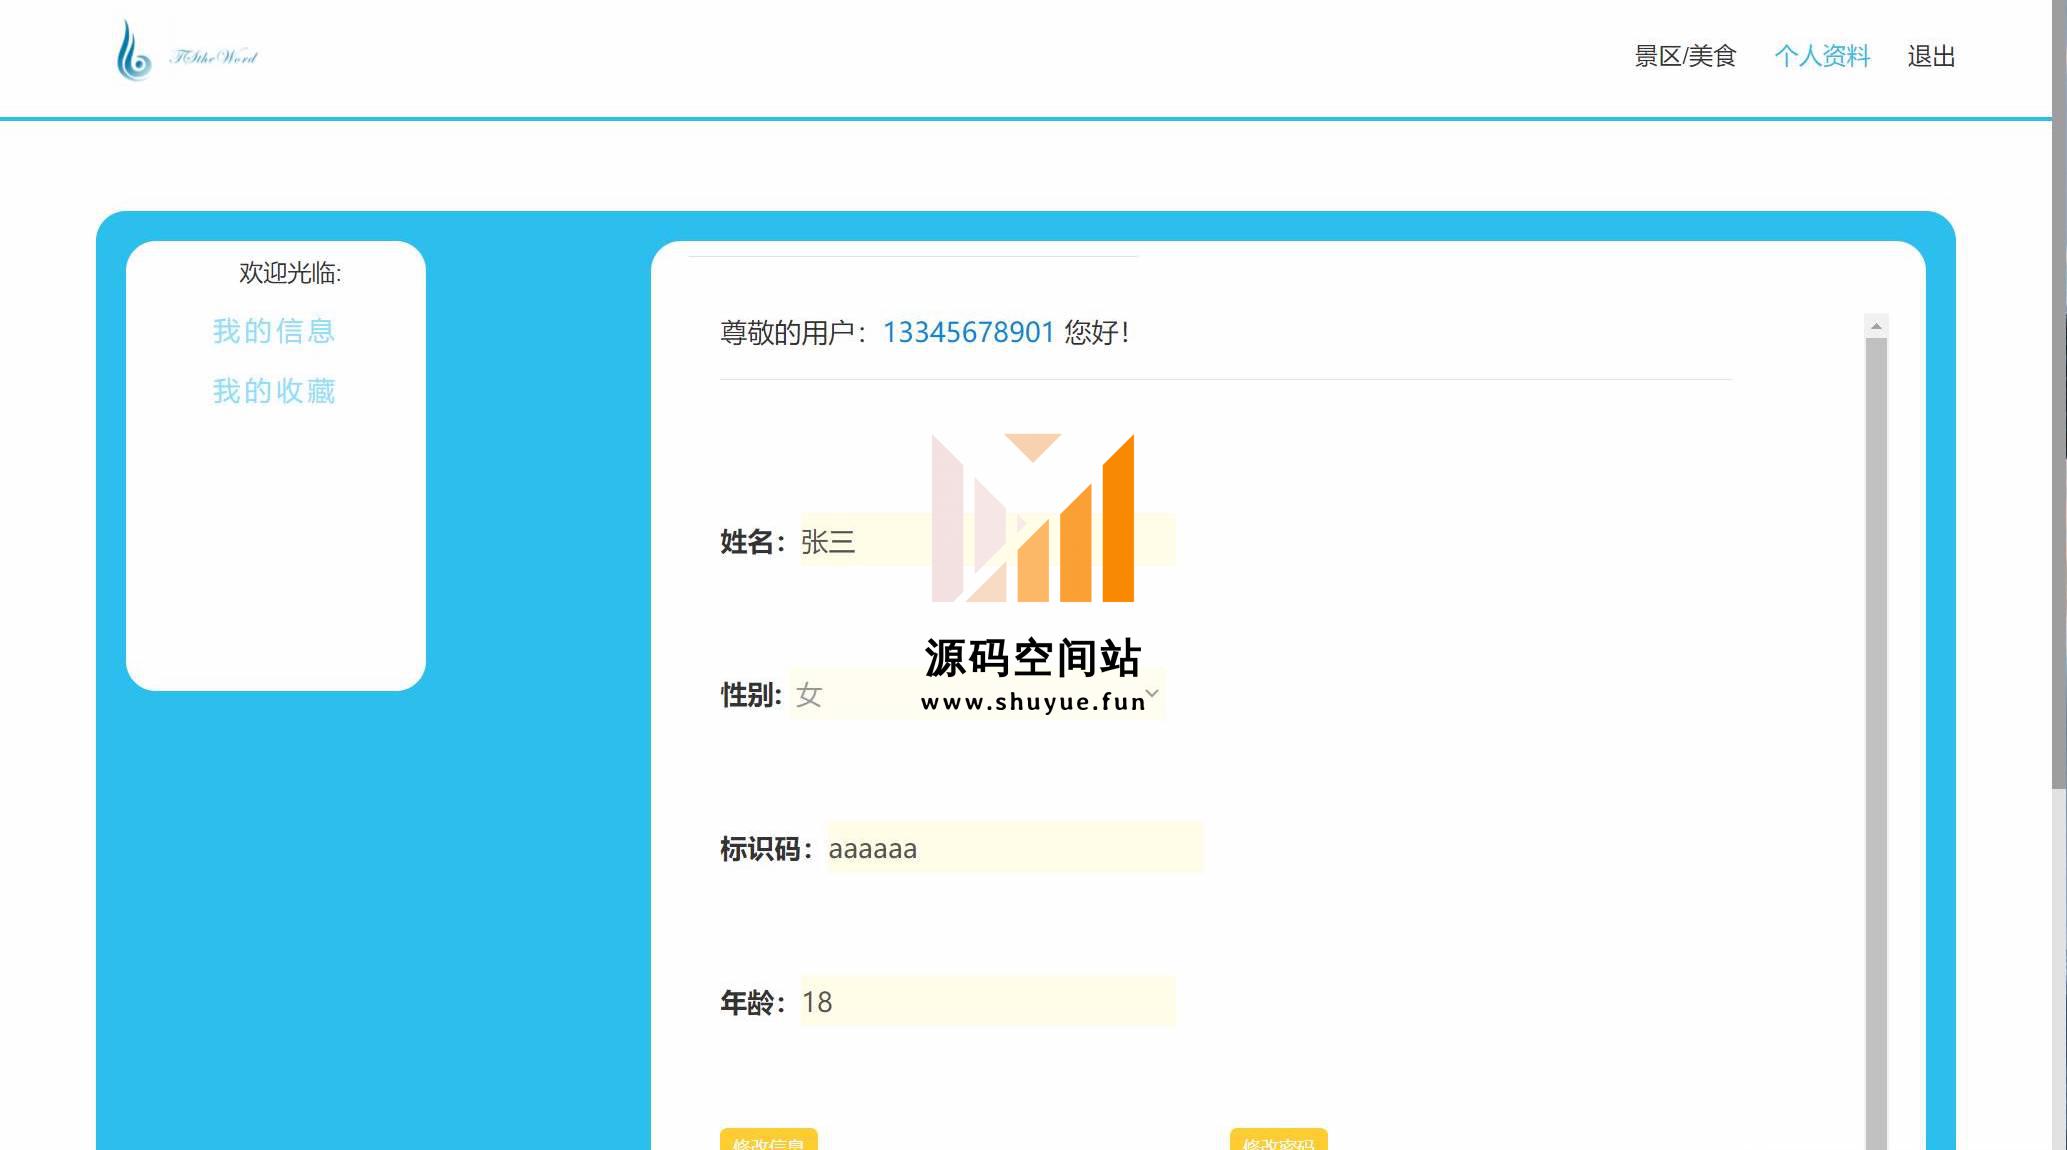The width and height of the screenshot is (2067, 1150).
Task: Click the user phone number 13345678901
Action: [968, 332]
